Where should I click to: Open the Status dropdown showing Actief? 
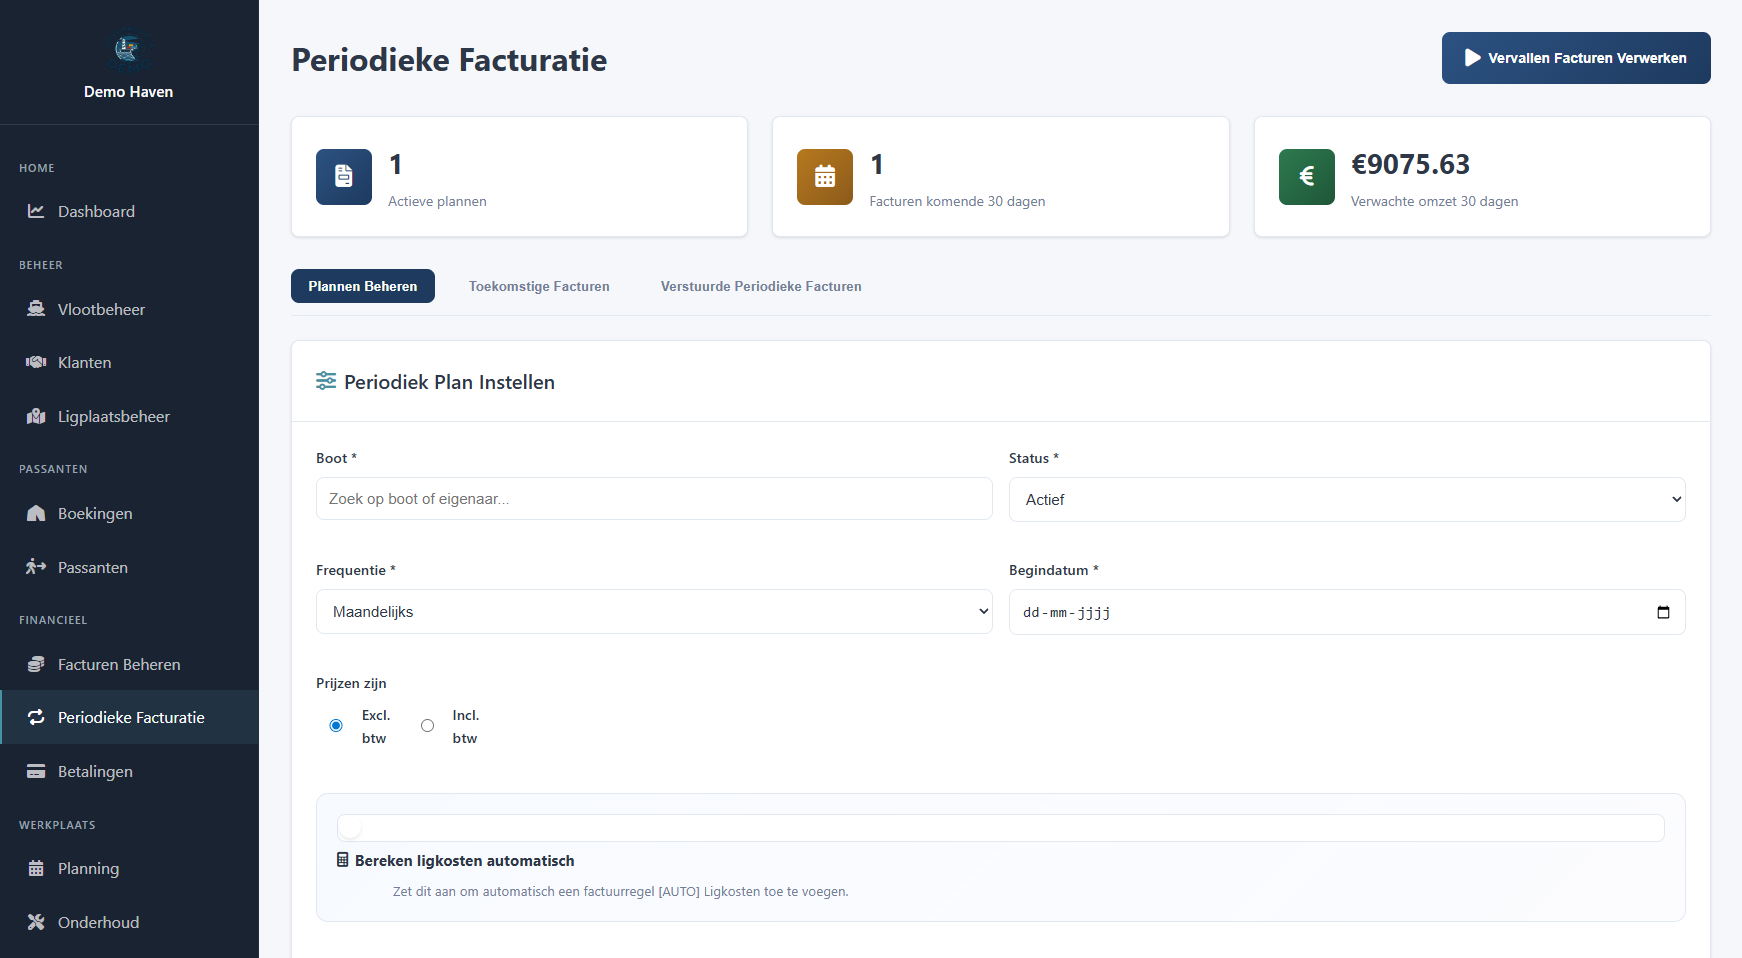click(1347, 499)
